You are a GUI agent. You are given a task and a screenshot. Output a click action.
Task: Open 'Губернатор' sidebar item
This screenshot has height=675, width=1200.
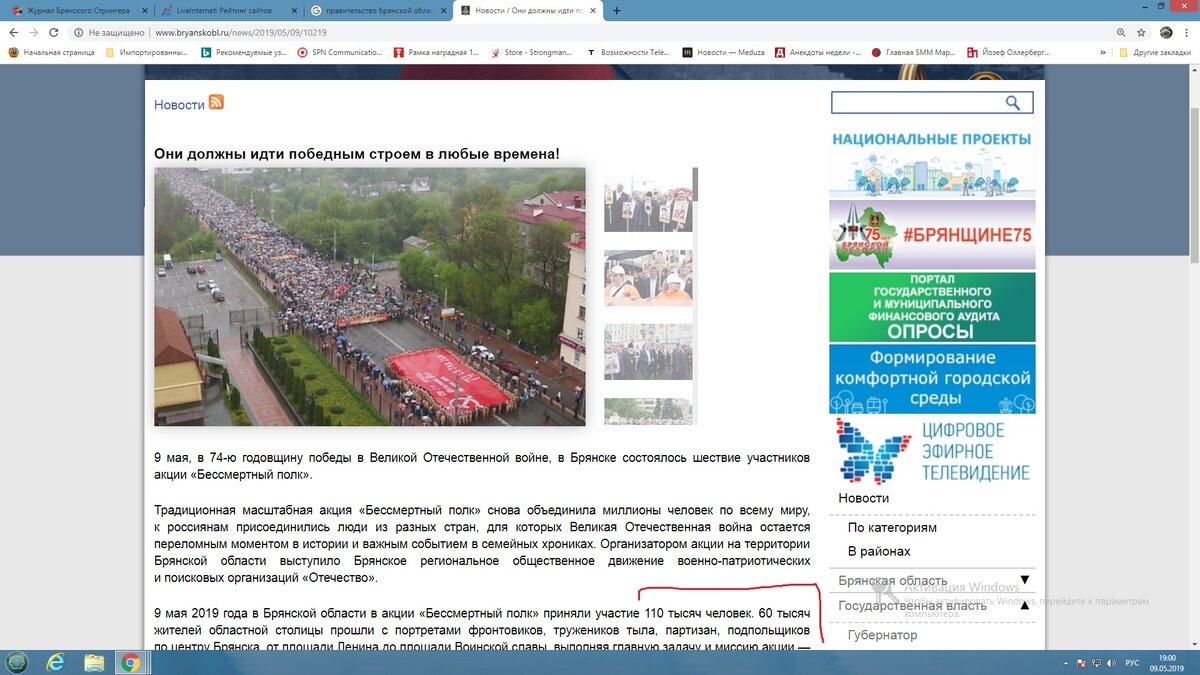click(882, 635)
